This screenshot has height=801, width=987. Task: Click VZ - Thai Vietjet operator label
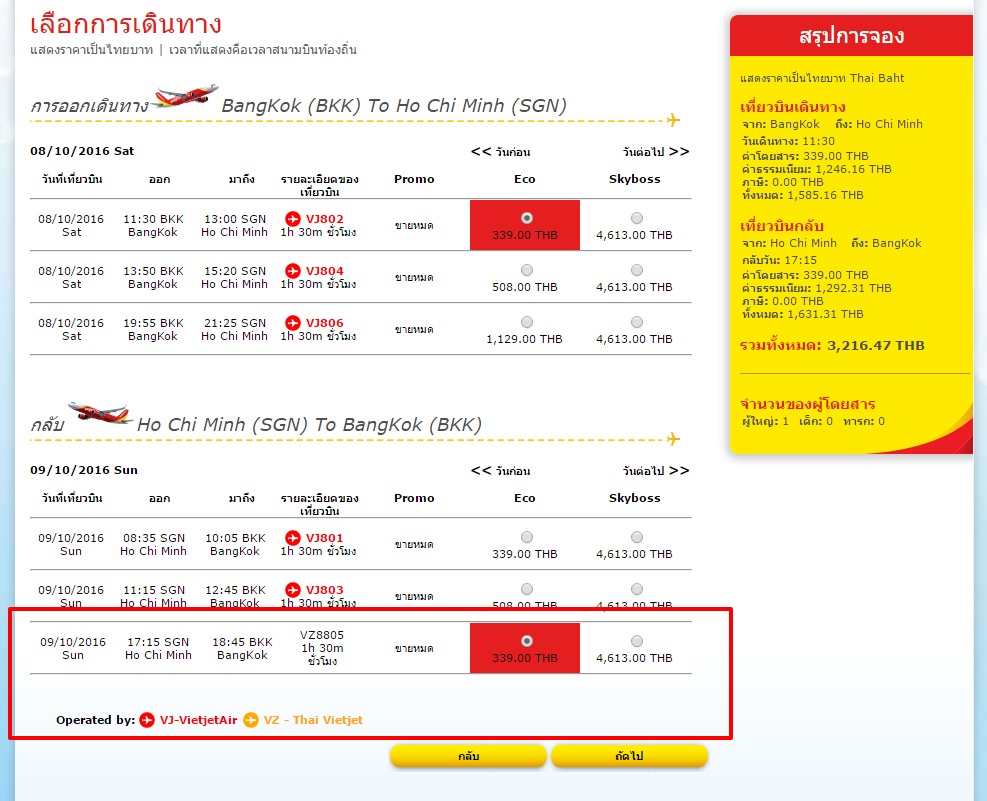[313, 720]
